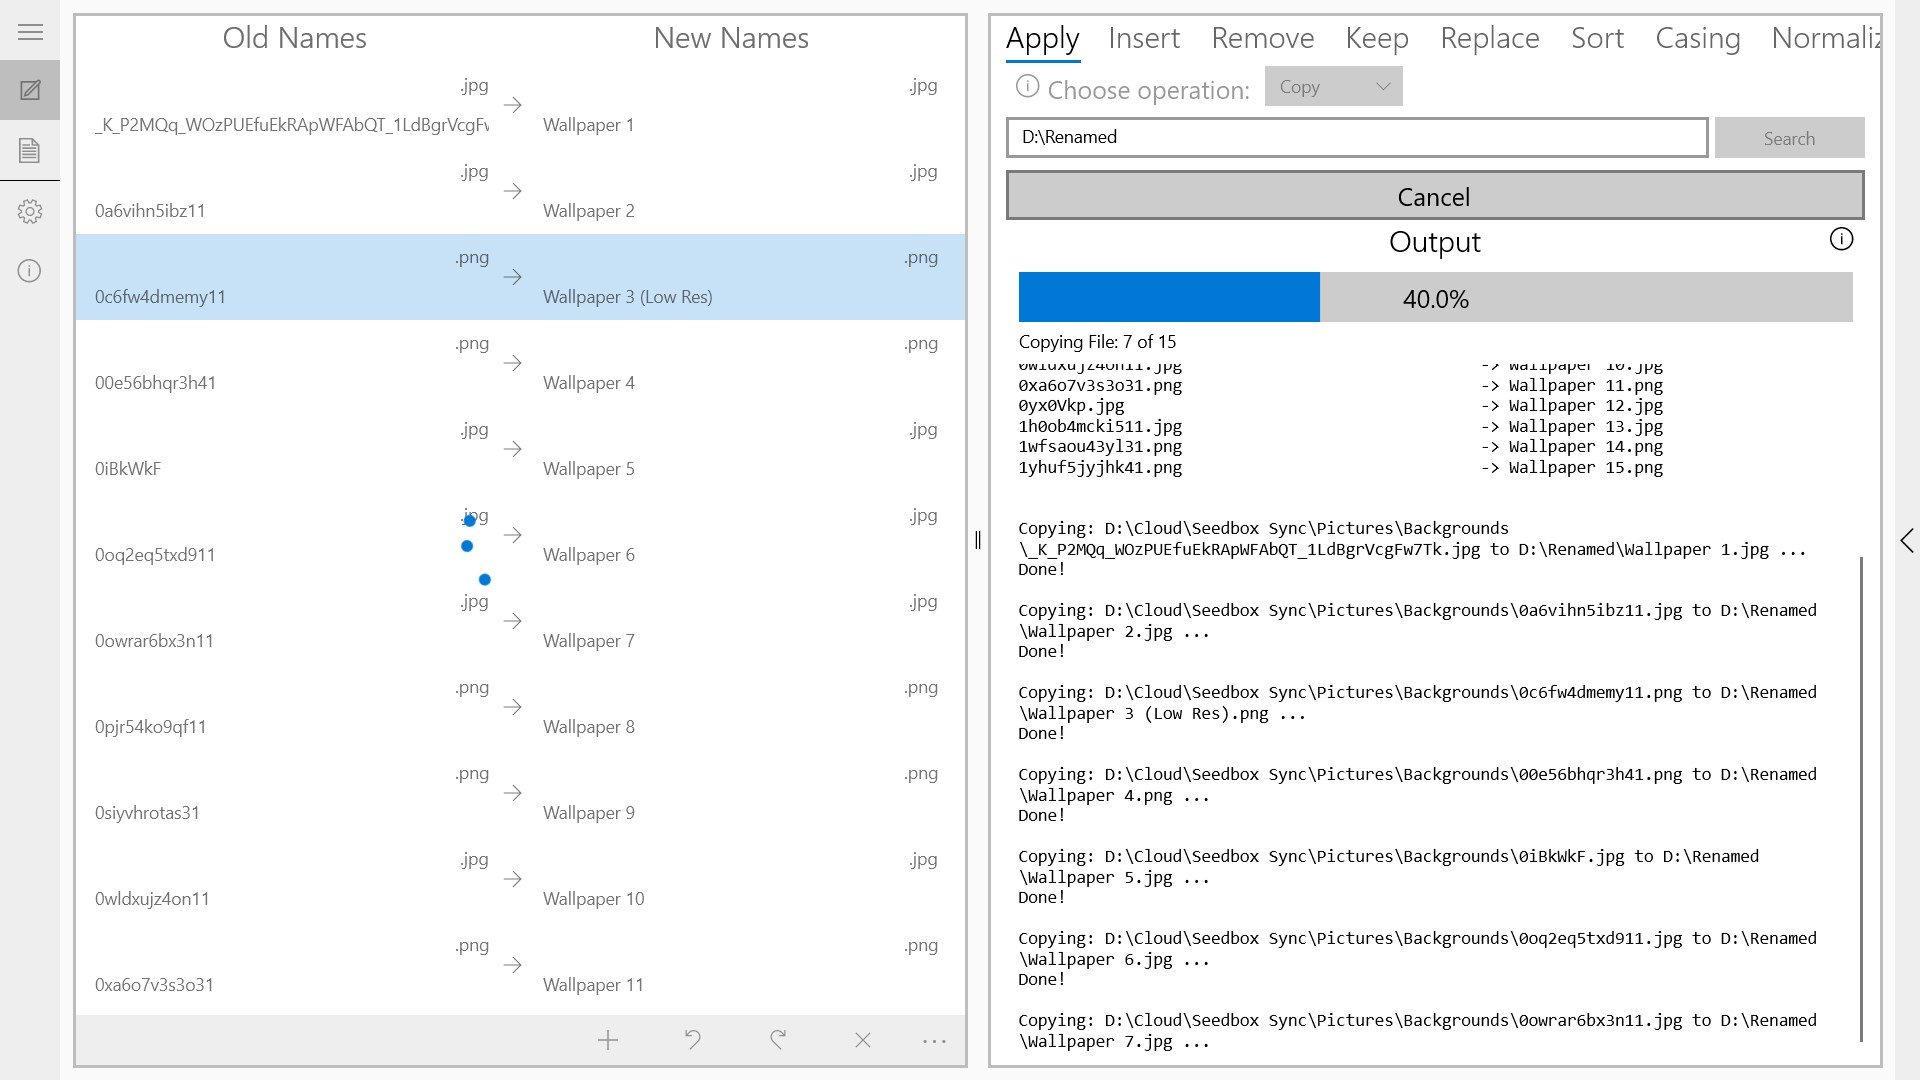Switch to the Insert tab
1920x1080 pixels.
click(1144, 38)
